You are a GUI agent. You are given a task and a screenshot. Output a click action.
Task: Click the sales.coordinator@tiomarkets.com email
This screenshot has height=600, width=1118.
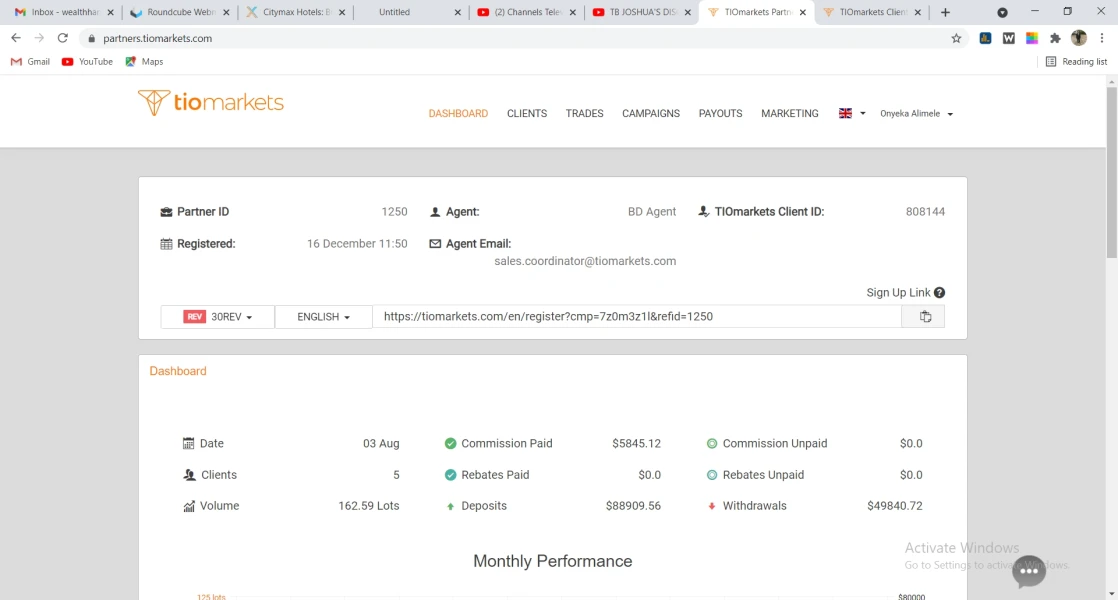585,261
